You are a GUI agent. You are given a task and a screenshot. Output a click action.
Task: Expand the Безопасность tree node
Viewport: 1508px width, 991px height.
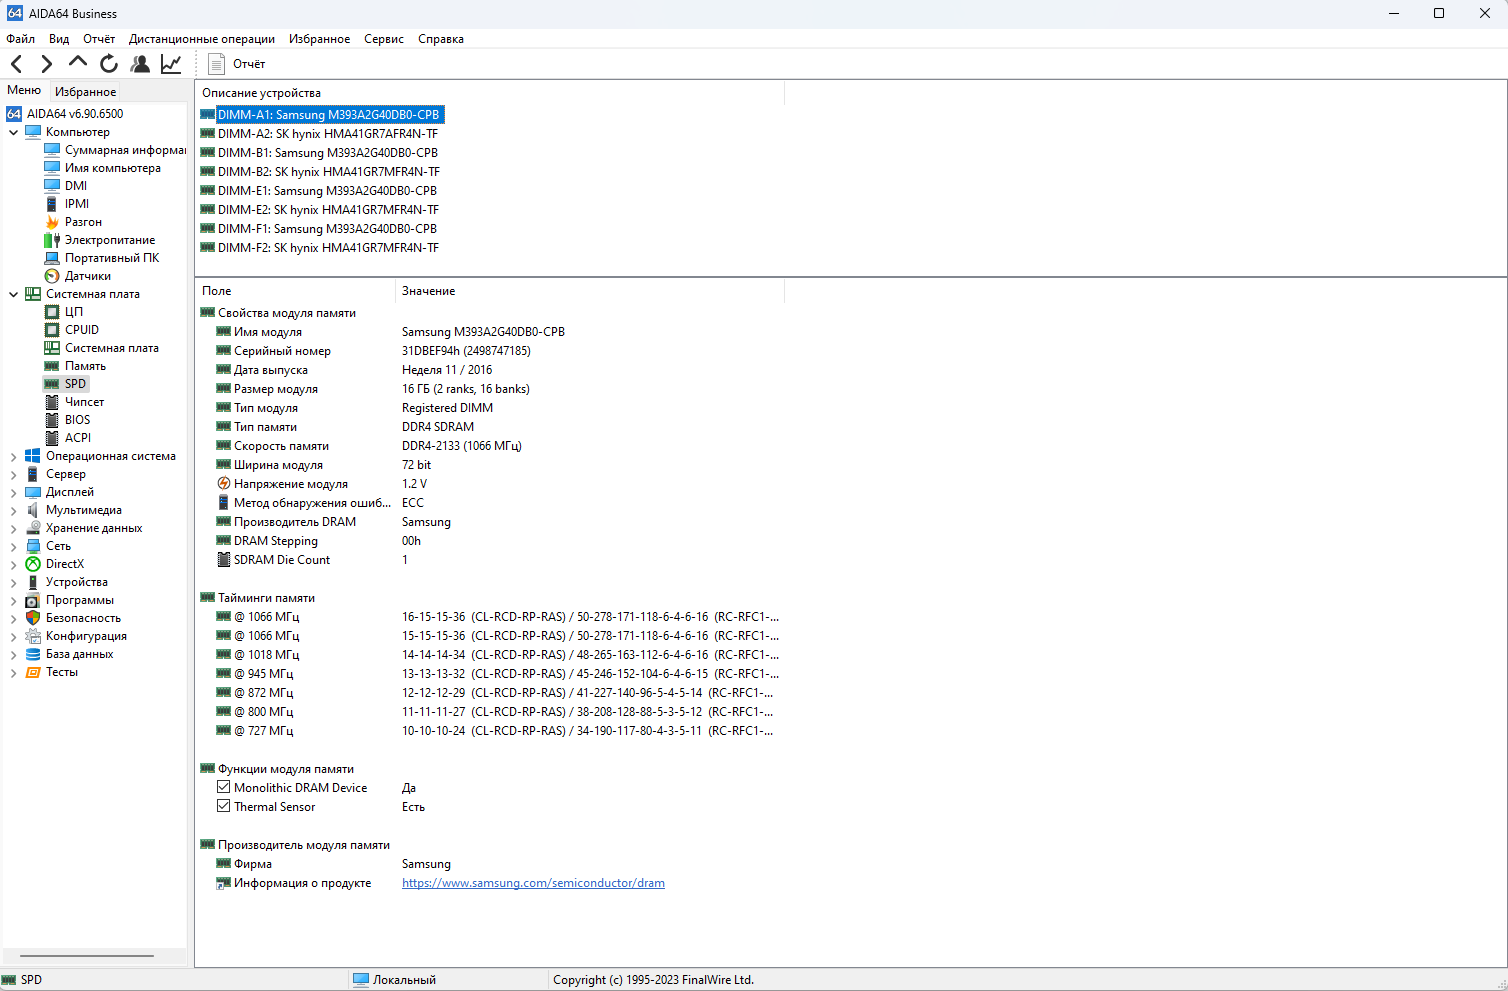(x=13, y=618)
